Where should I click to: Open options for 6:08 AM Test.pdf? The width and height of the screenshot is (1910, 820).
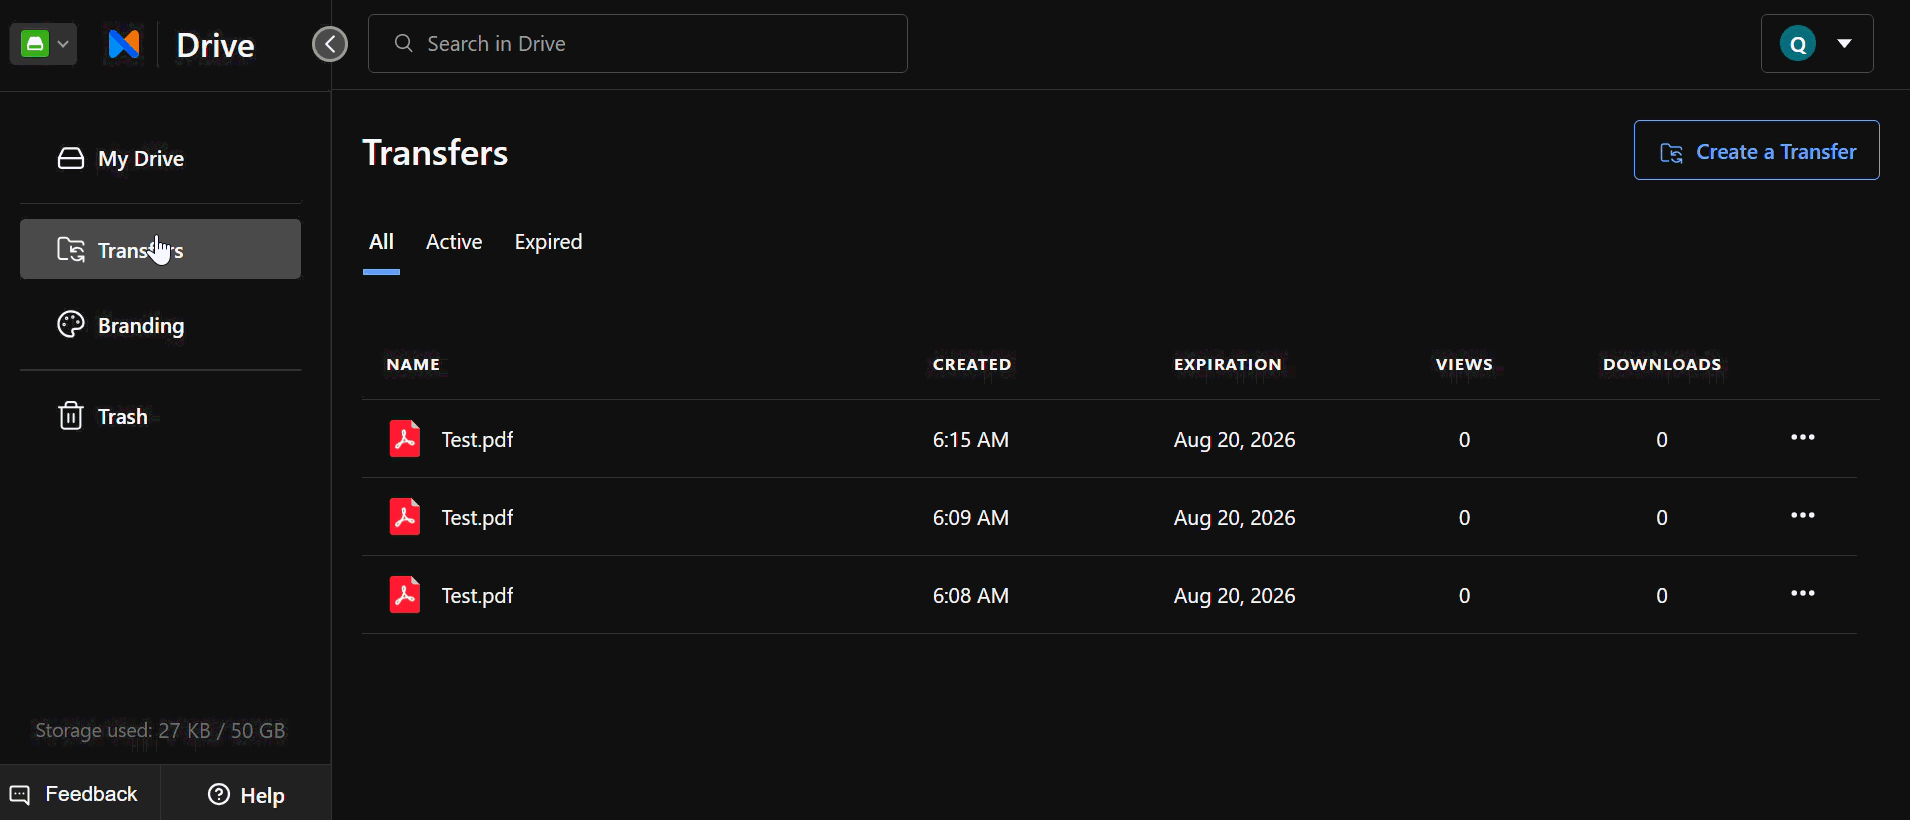1803,593
